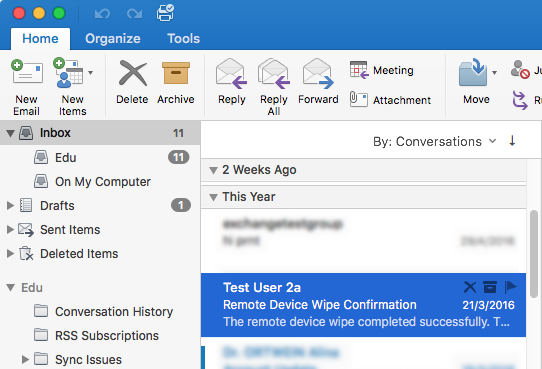Open the New Items dropdown arrow
542x369 pixels.
(90, 73)
